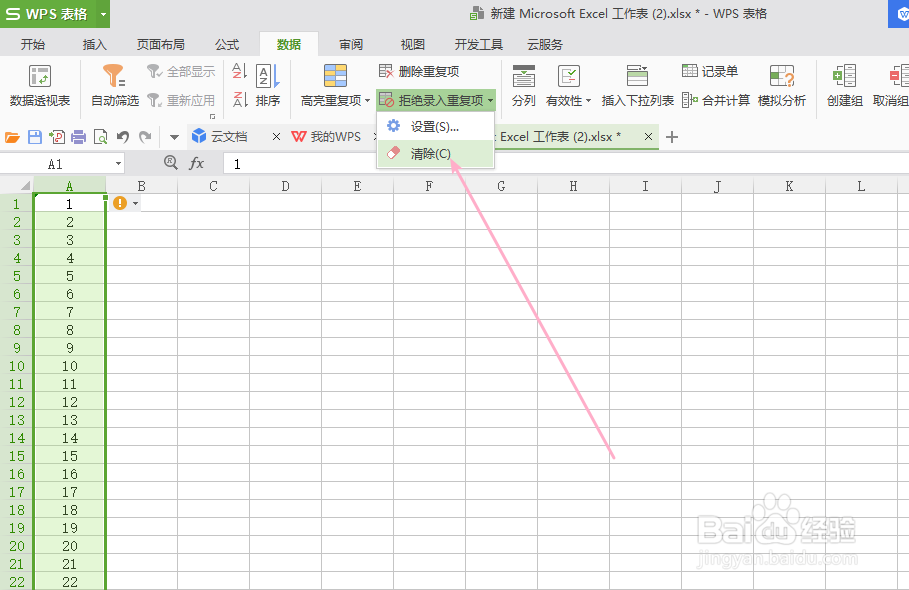The width and height of the screenshot is (909, 590).
Task: Sort descending with the Z-A icon
Action: (239, 100)
